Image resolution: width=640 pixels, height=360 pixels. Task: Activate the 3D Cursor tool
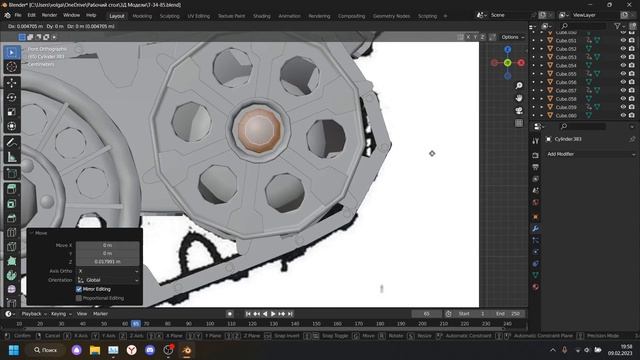pyautogui.click(x=11, y=67)
